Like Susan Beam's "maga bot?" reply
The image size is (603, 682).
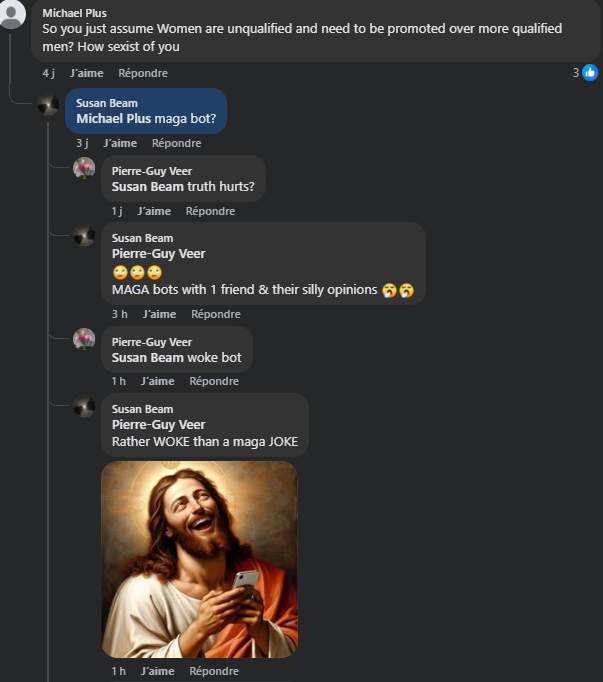point(119,143)
